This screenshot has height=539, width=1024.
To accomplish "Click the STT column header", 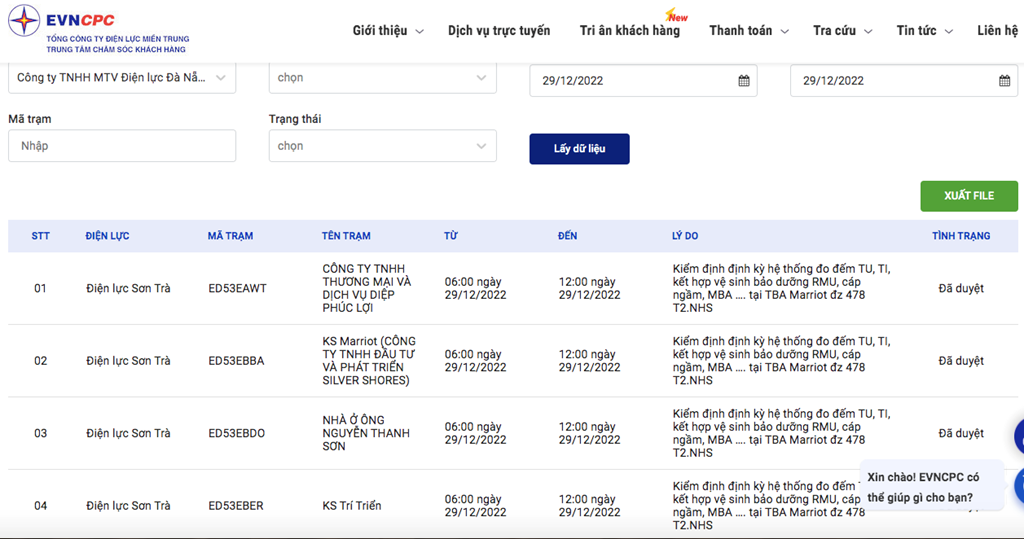I will tap(40, 236).
